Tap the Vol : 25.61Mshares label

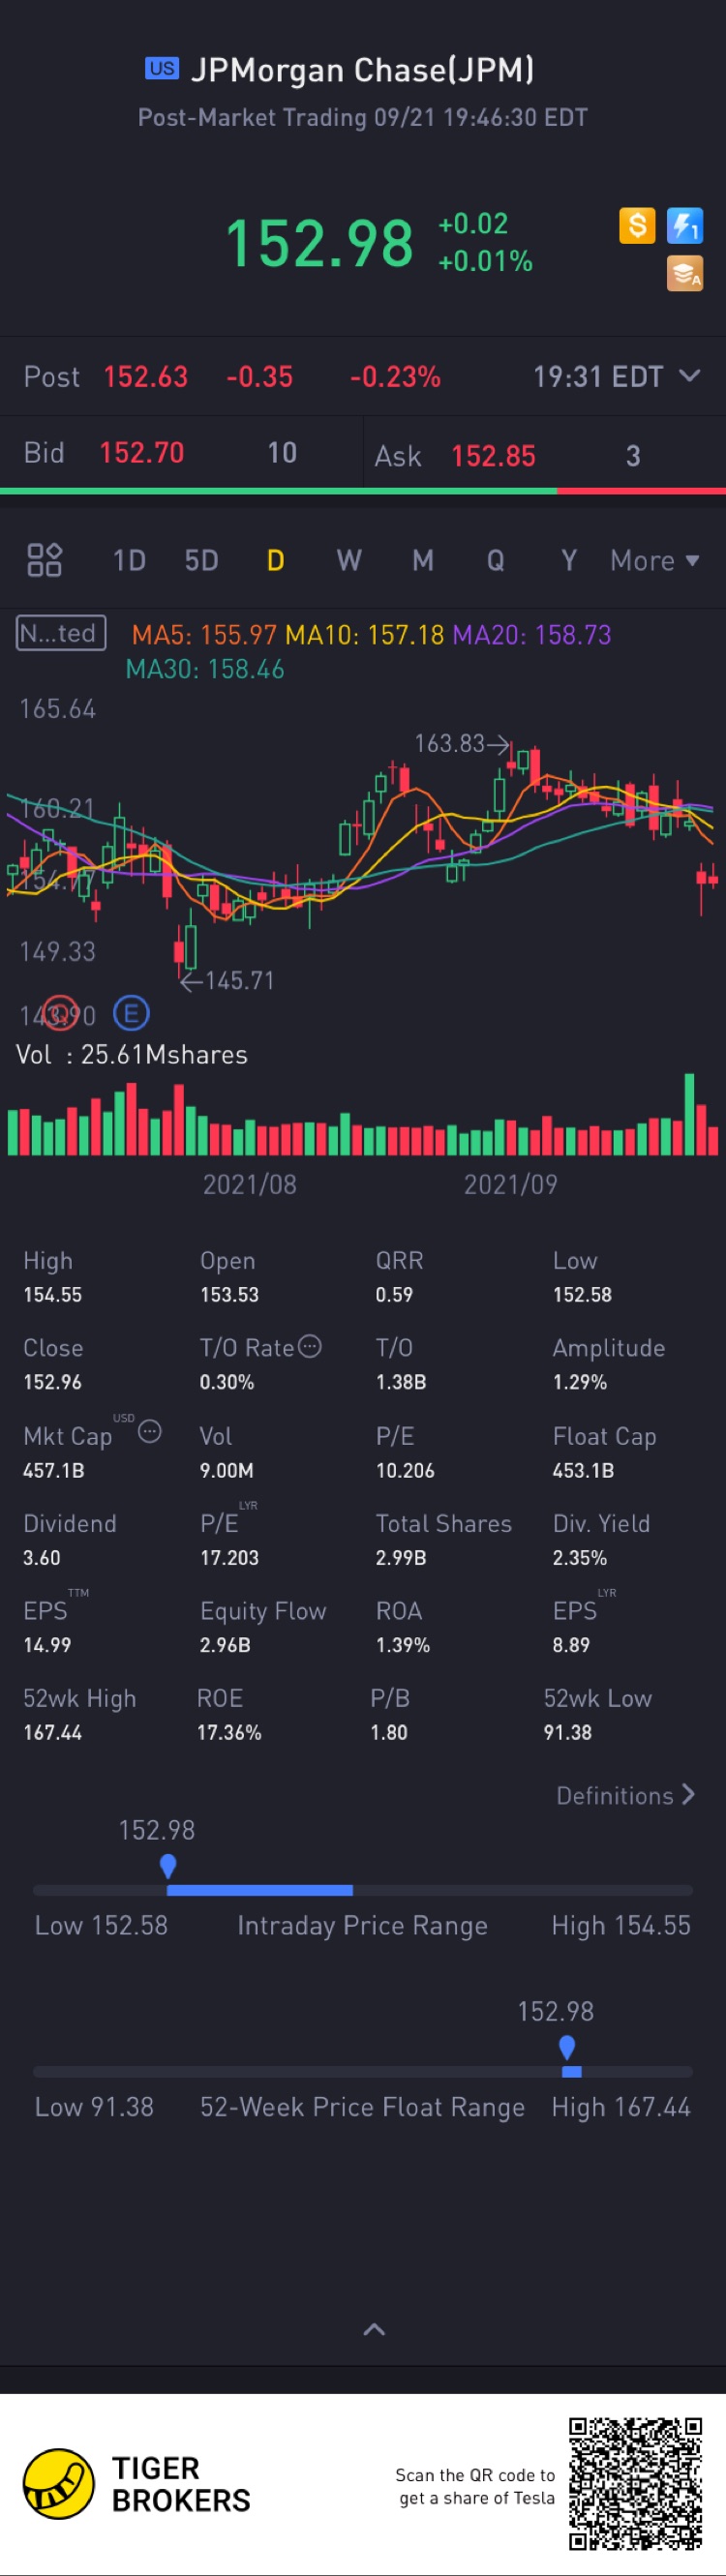coord(132,1054)
